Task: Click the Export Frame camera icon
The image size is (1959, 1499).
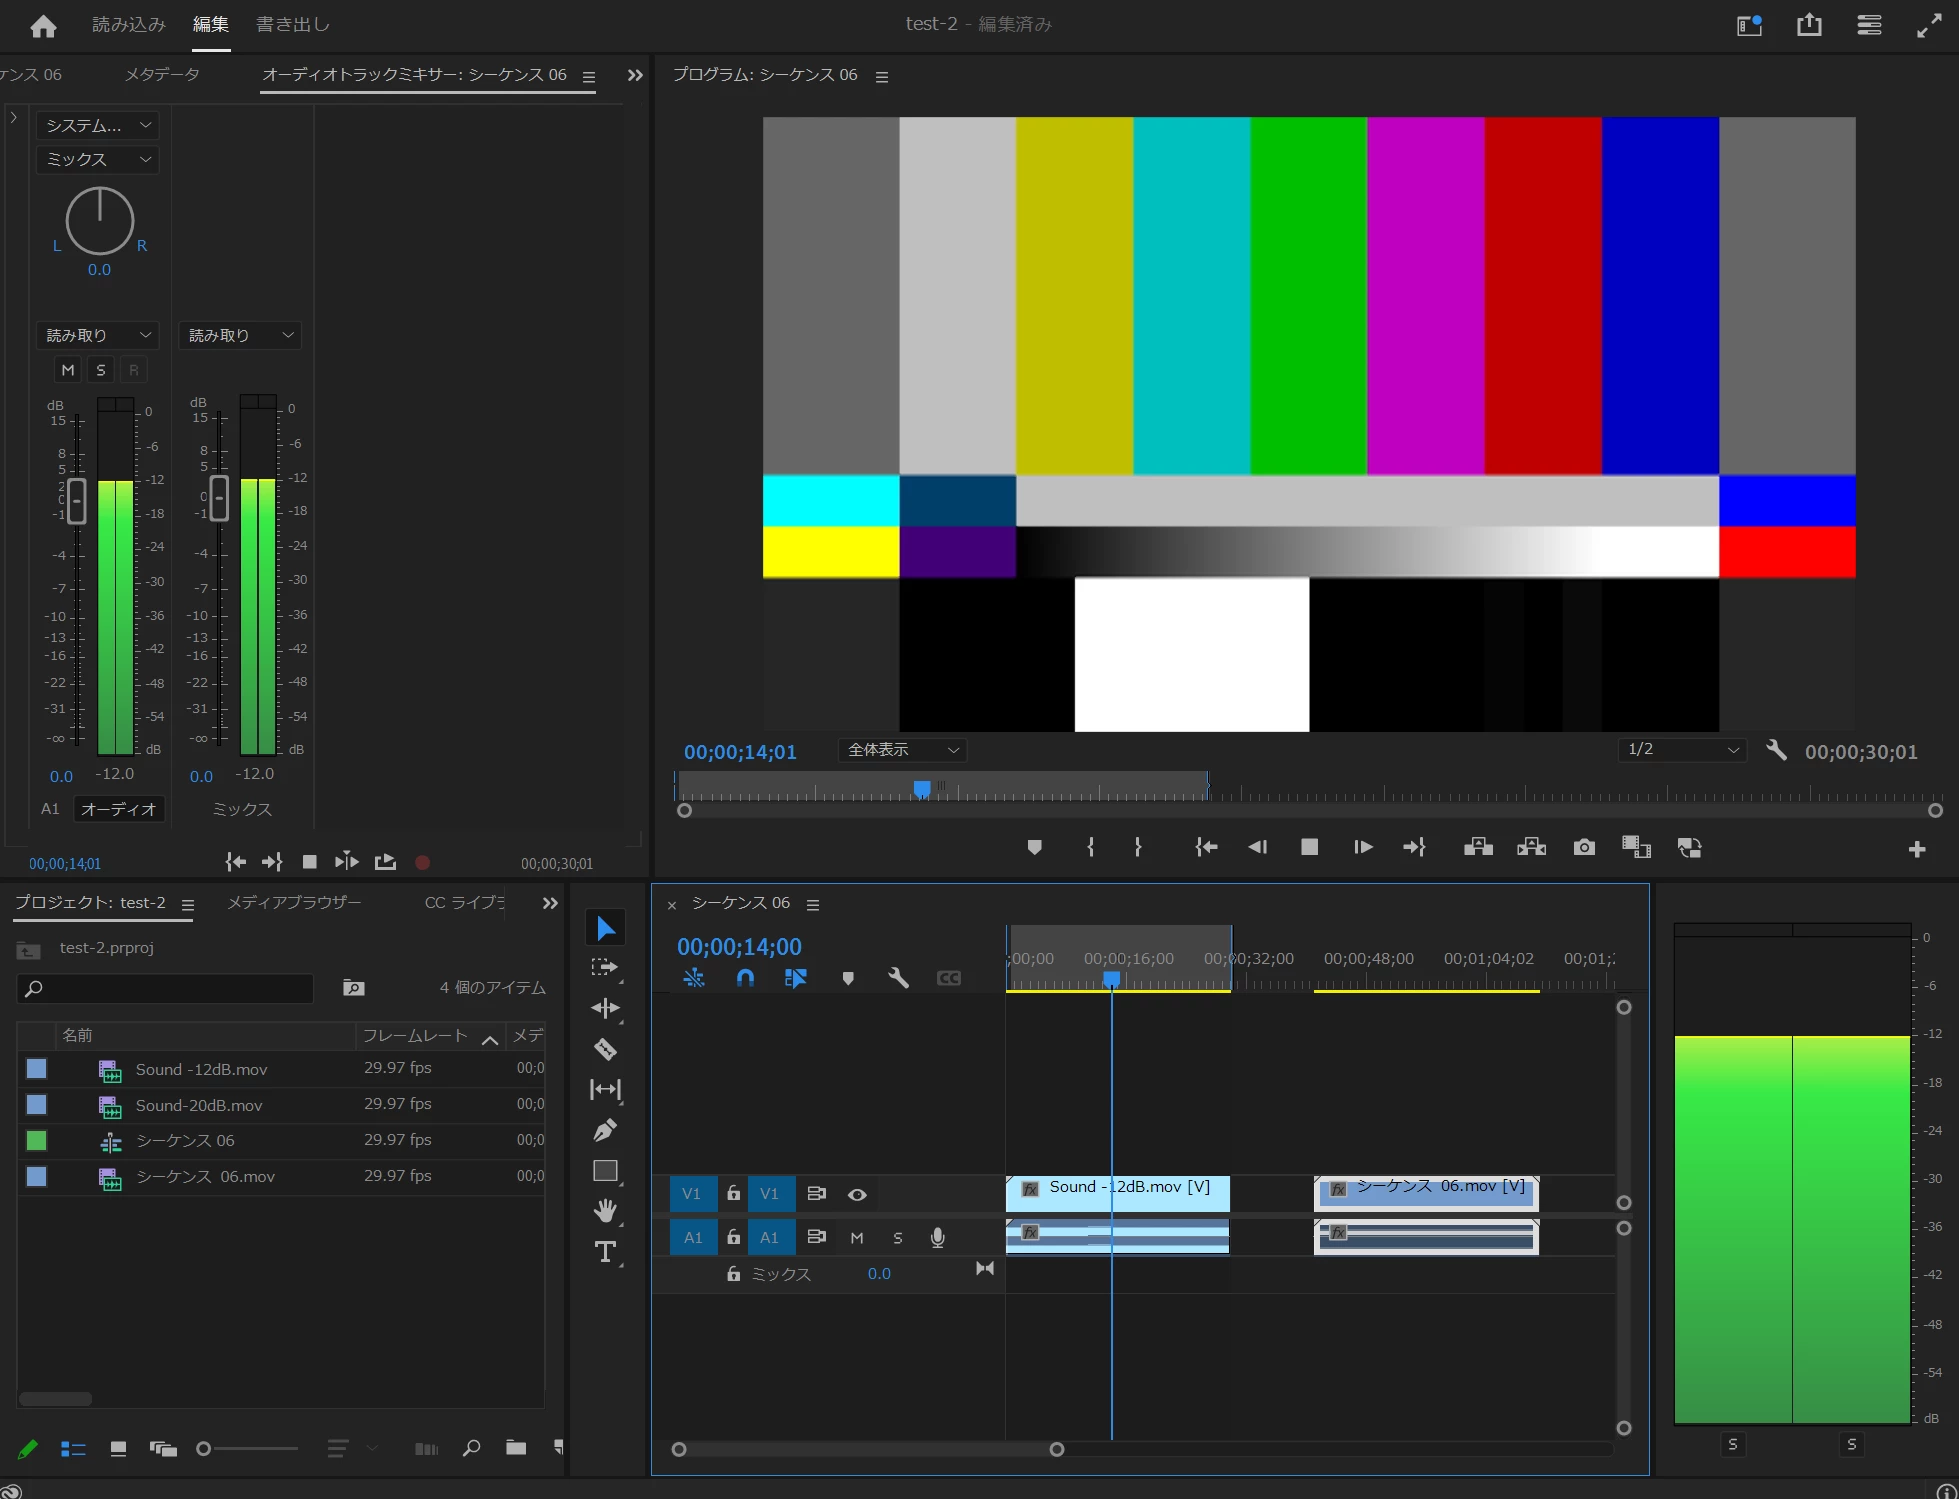Action: [x=1584, y=847]
